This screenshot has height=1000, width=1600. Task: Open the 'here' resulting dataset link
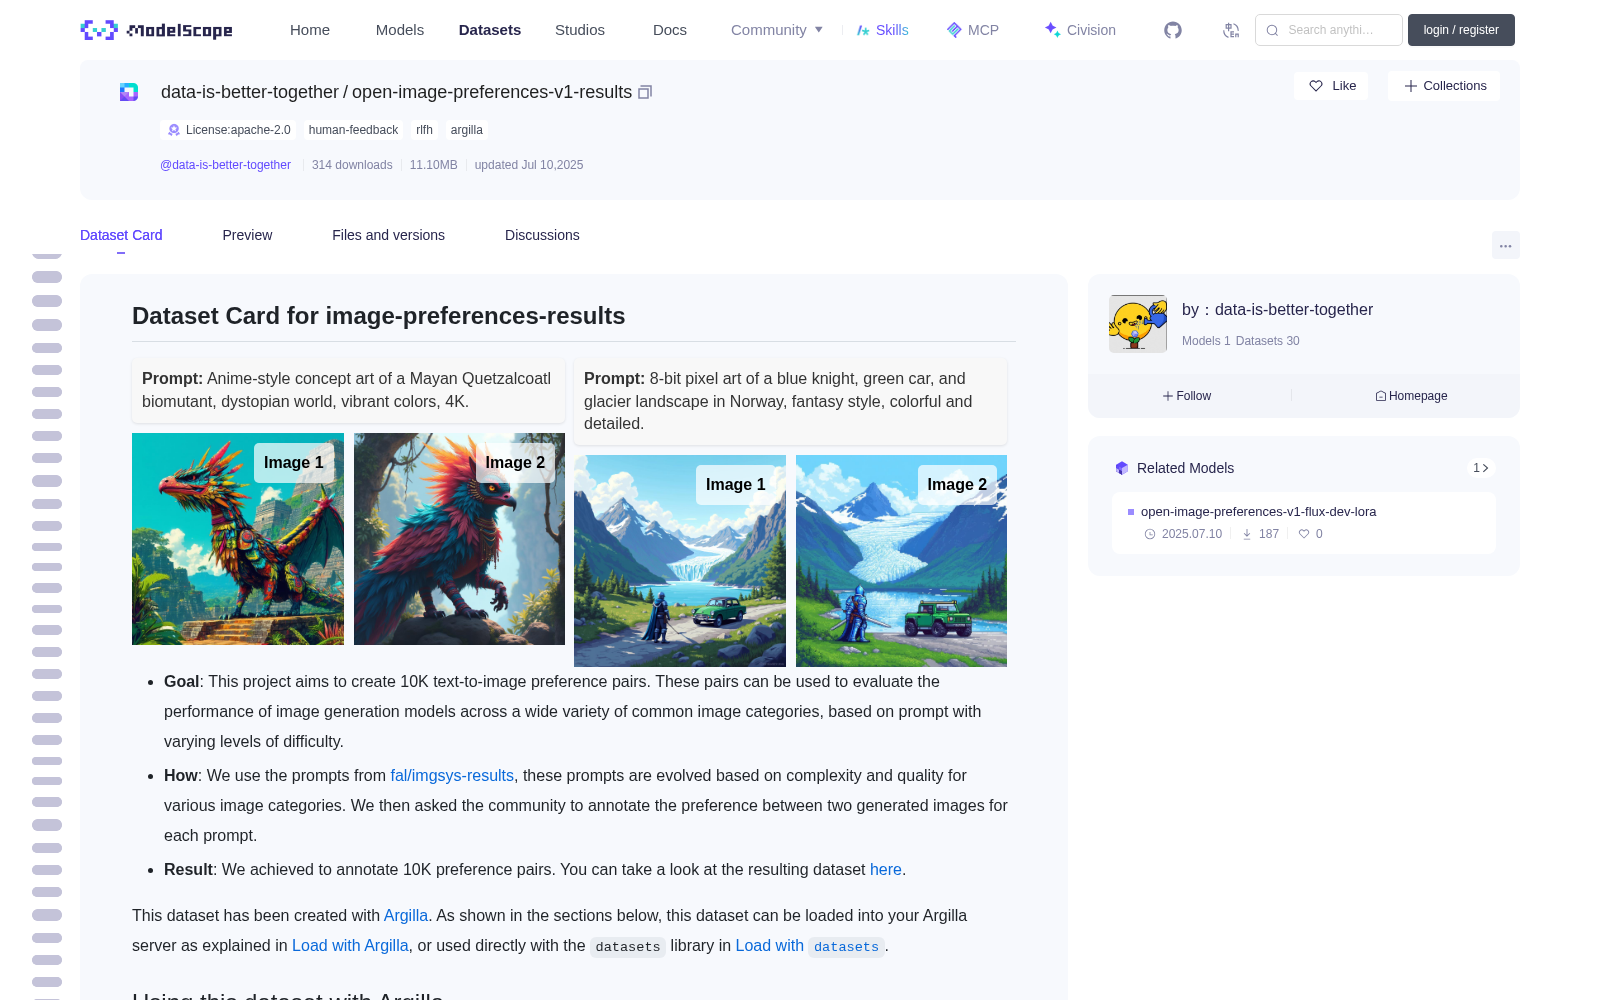click(x=886, y=870)
